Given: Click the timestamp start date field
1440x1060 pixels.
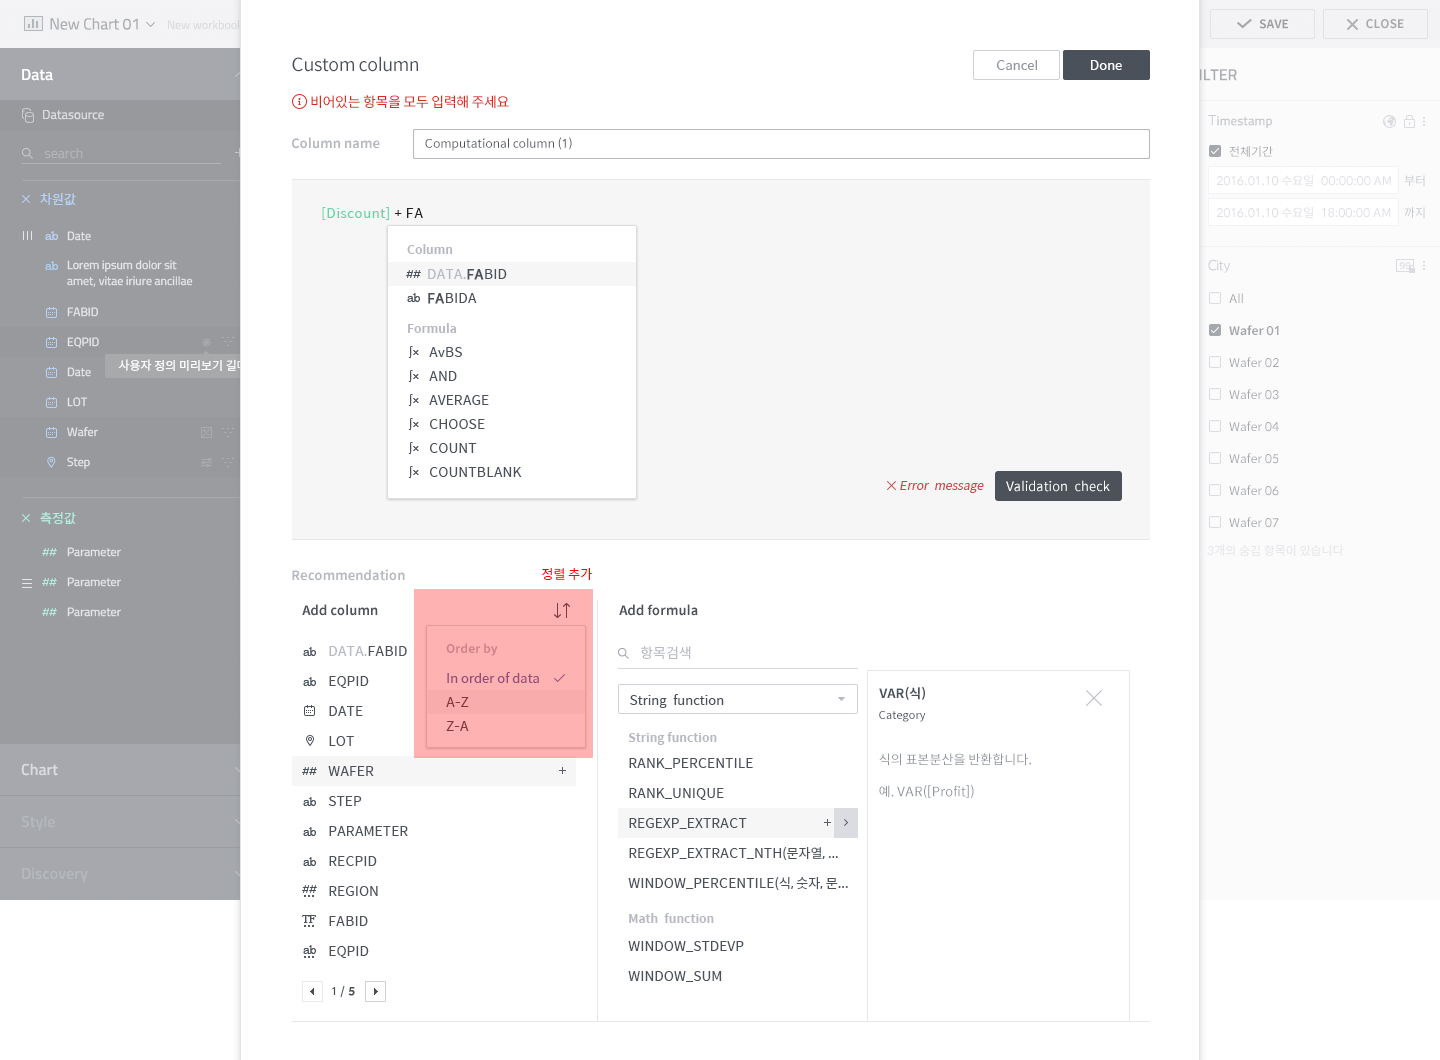Looking at the screenshot, I should (x=1303, y=181).
